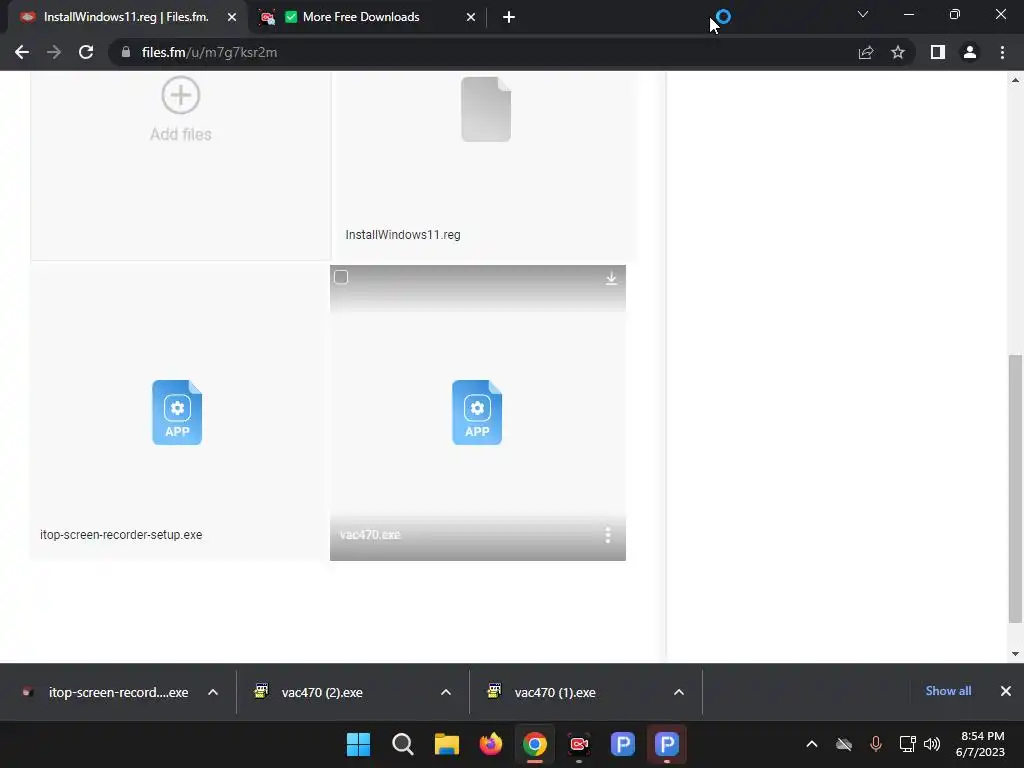Click the itop-screen-recorder-setup.exe file name
The height and width of the screenshot is (768, 1024).
[x=121, y=535]
